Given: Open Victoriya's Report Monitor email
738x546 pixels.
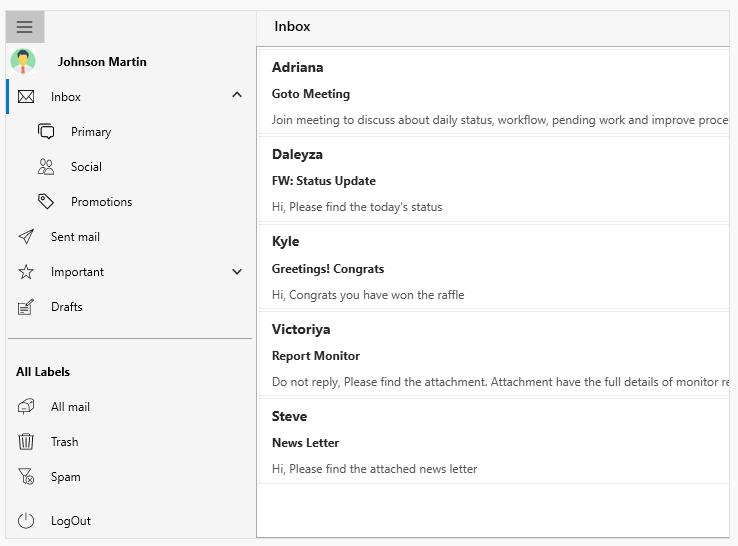Looking at the screenshot, I should [x=494, y=353].
